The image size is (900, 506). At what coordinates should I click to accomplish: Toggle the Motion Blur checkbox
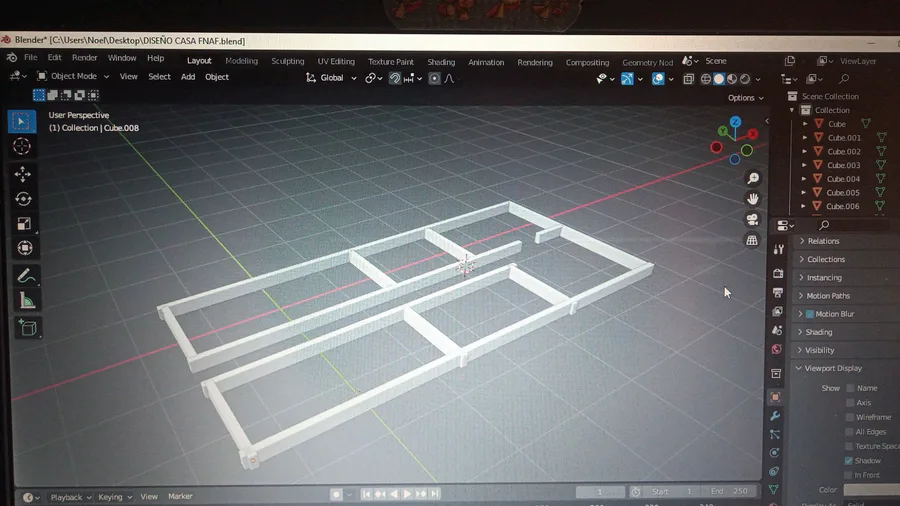810,314
